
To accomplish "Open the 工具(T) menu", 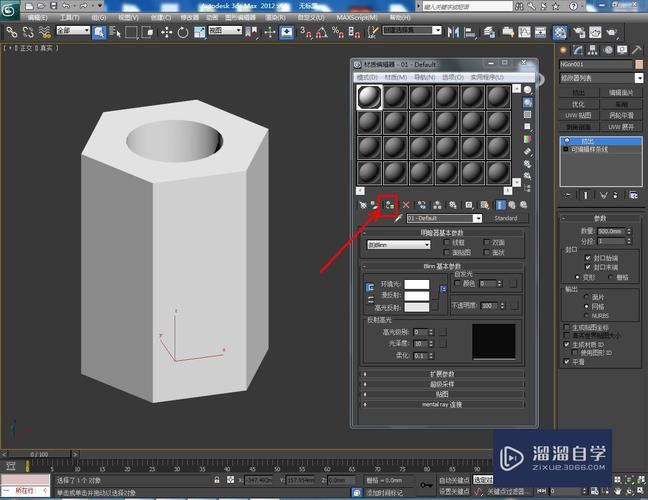I will [x=69, y=17].
